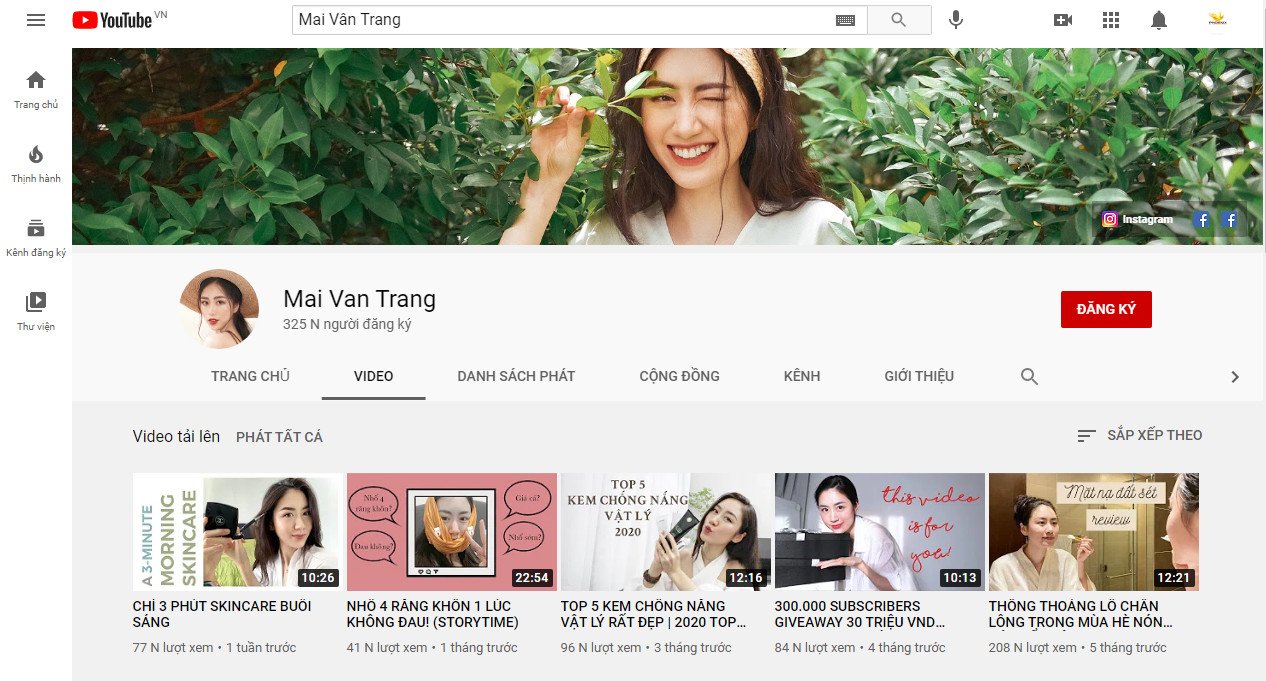This screenshot has width=1266, height=681.
Task: Open the notifications bell
Action: [x=1159, y=20]
